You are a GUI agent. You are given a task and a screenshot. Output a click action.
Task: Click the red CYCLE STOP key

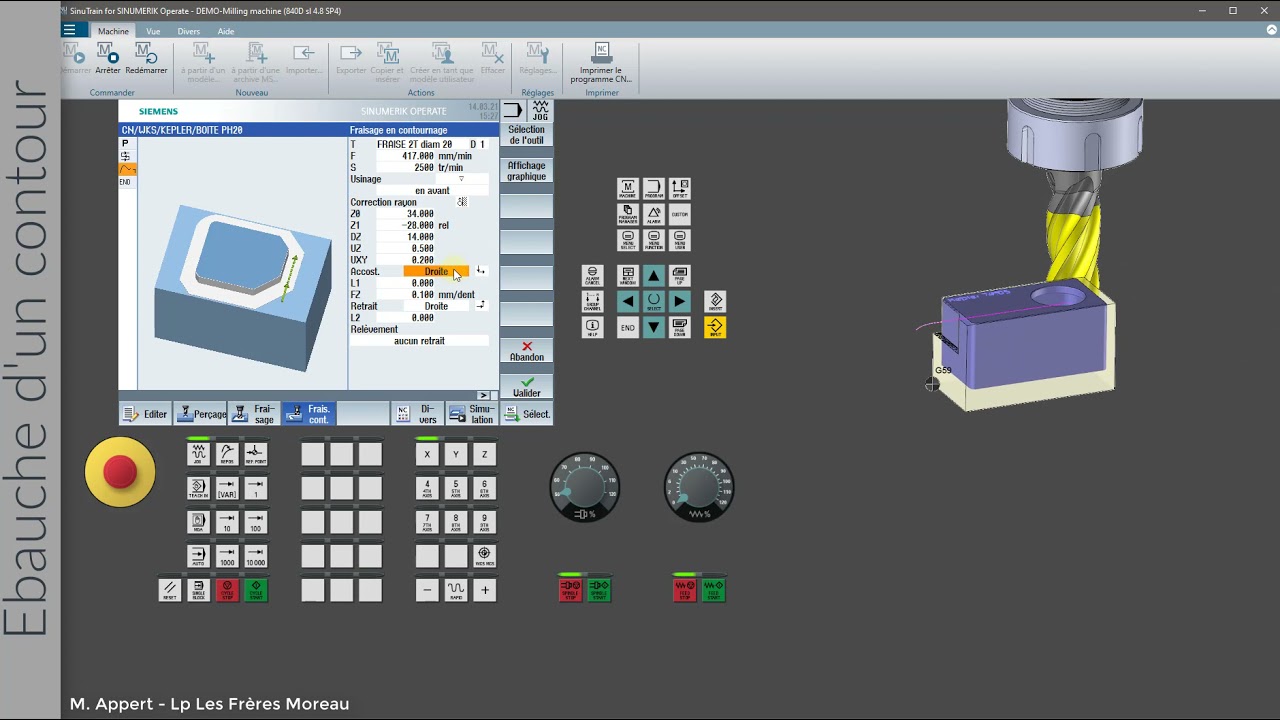[227, 590]
